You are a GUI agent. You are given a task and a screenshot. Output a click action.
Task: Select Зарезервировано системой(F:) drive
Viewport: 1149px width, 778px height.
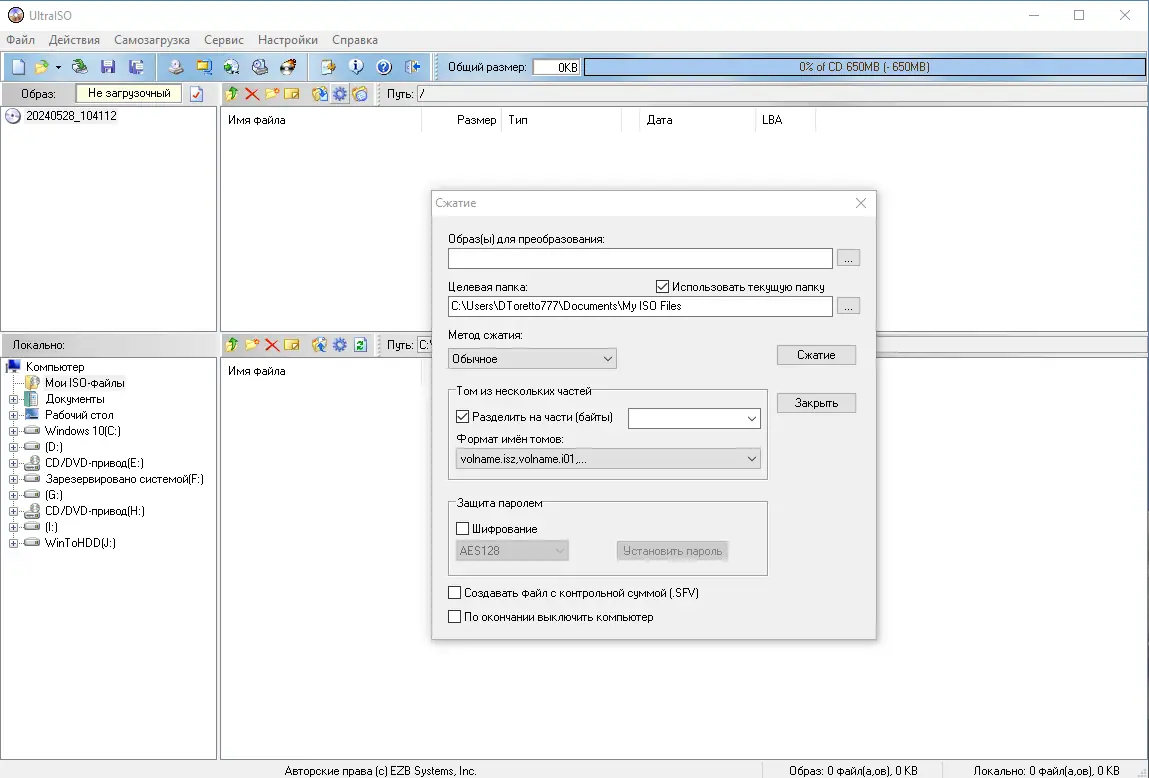[124, 479]
